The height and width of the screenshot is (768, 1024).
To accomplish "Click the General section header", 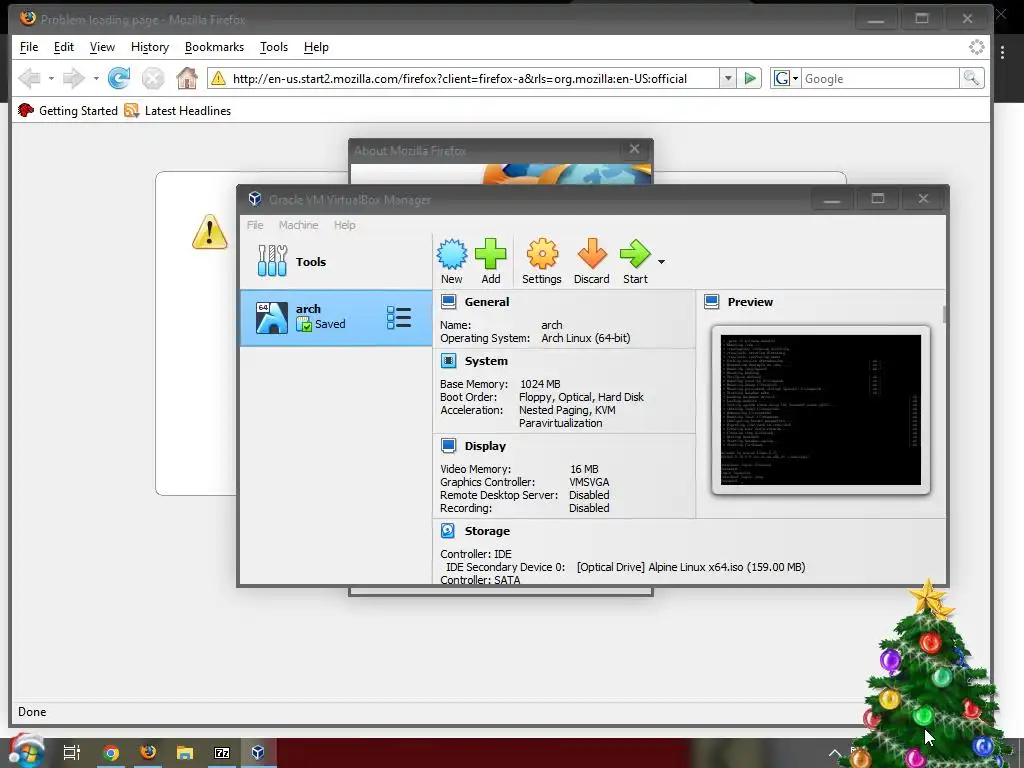I will [x=487, y=302].
